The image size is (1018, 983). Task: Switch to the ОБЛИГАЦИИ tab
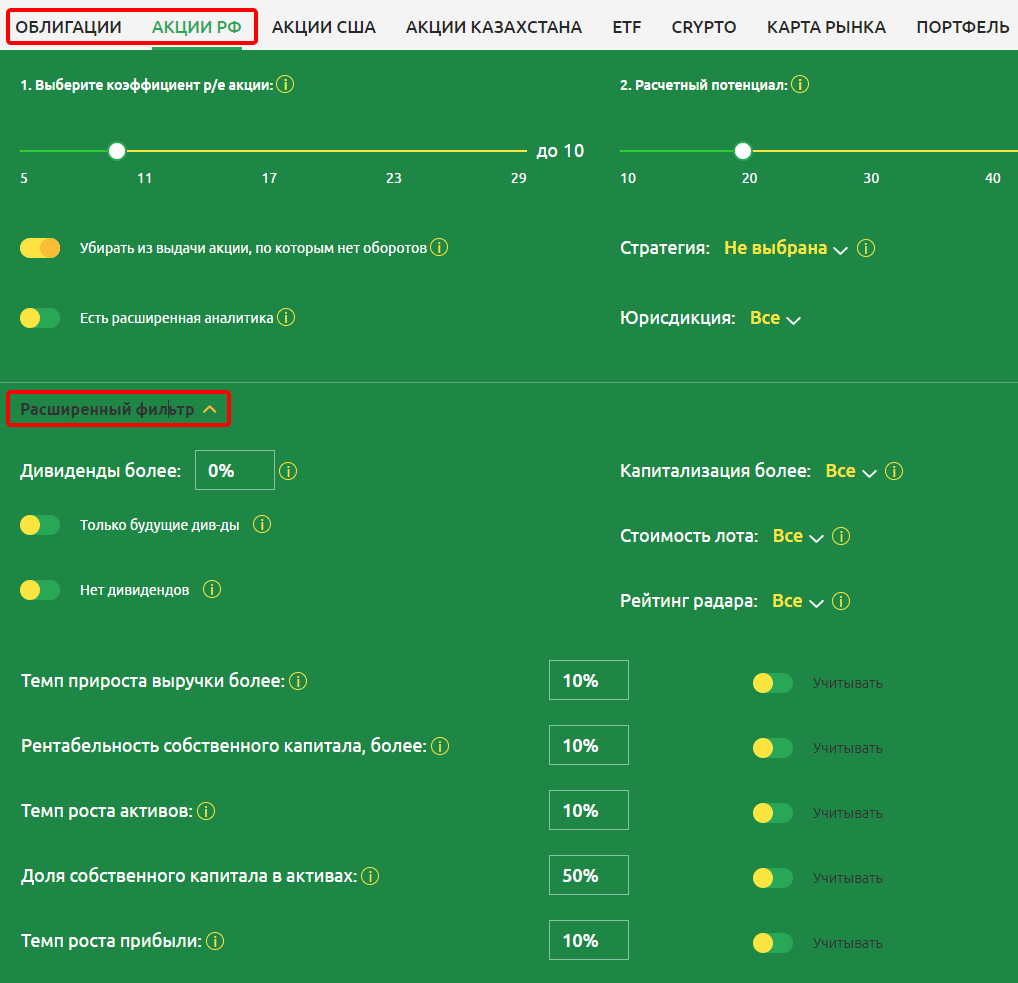tap(68, 27)
